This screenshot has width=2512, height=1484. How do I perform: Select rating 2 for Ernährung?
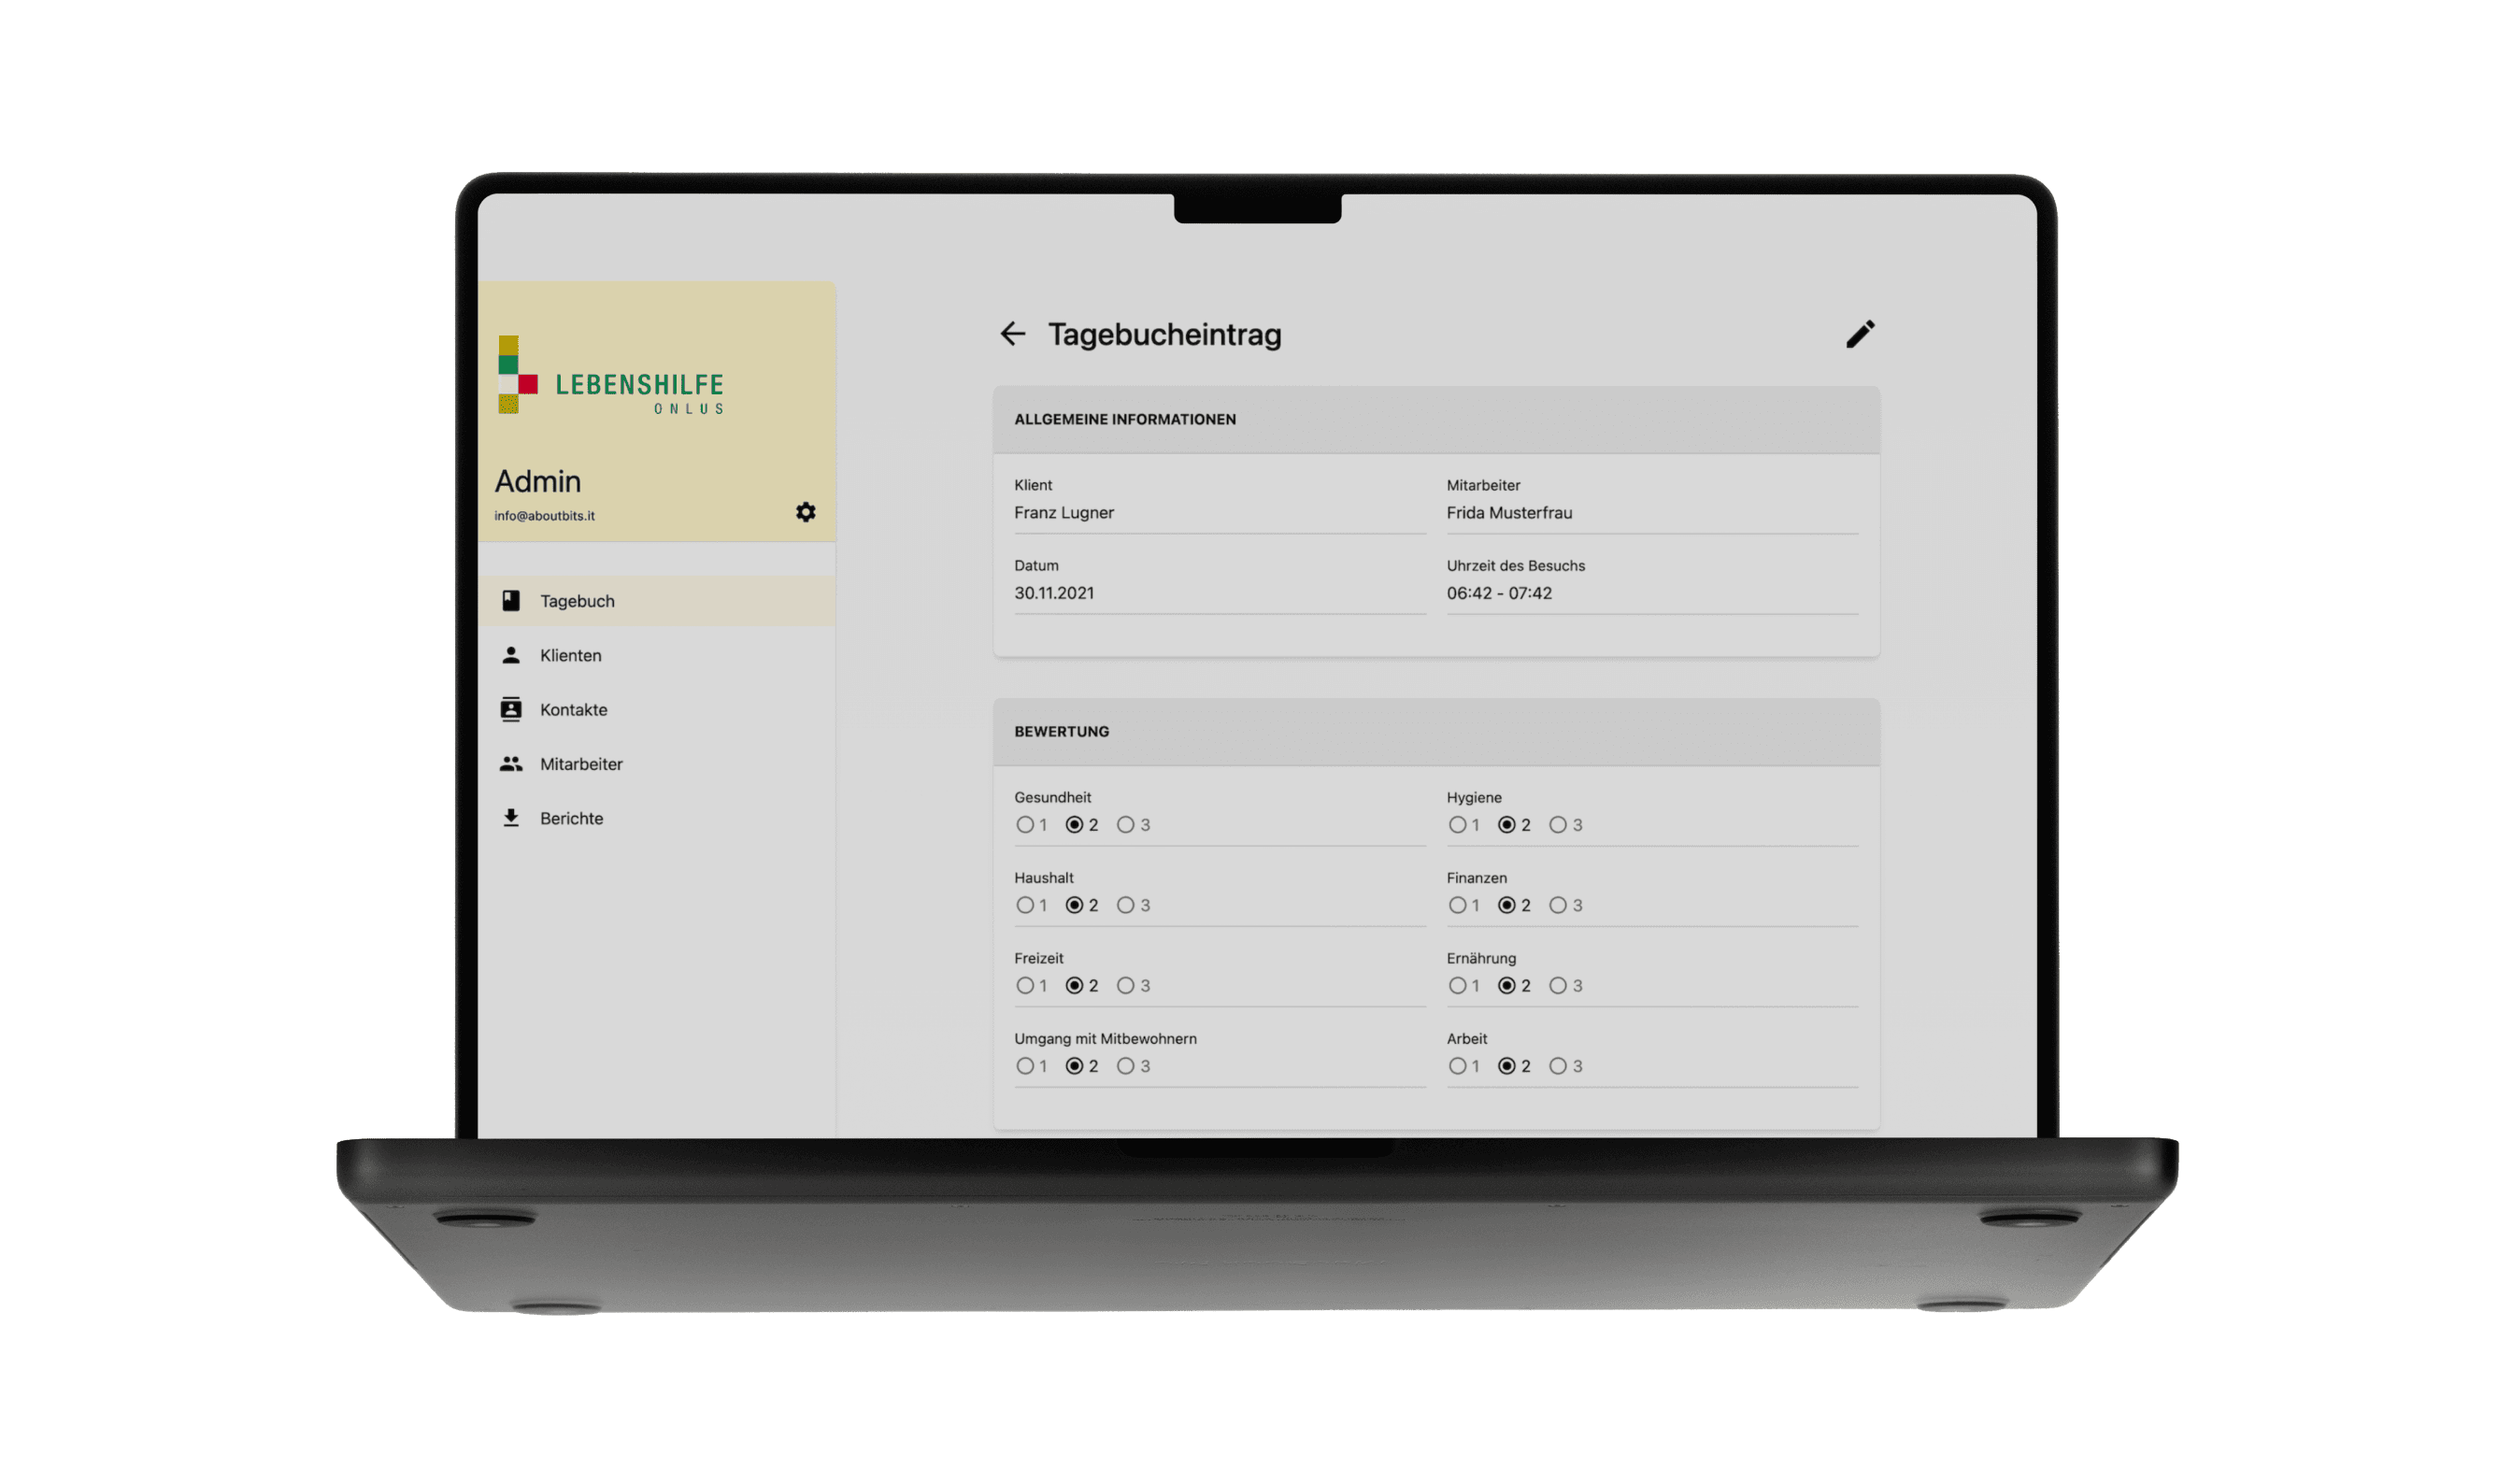point(1506,986)
